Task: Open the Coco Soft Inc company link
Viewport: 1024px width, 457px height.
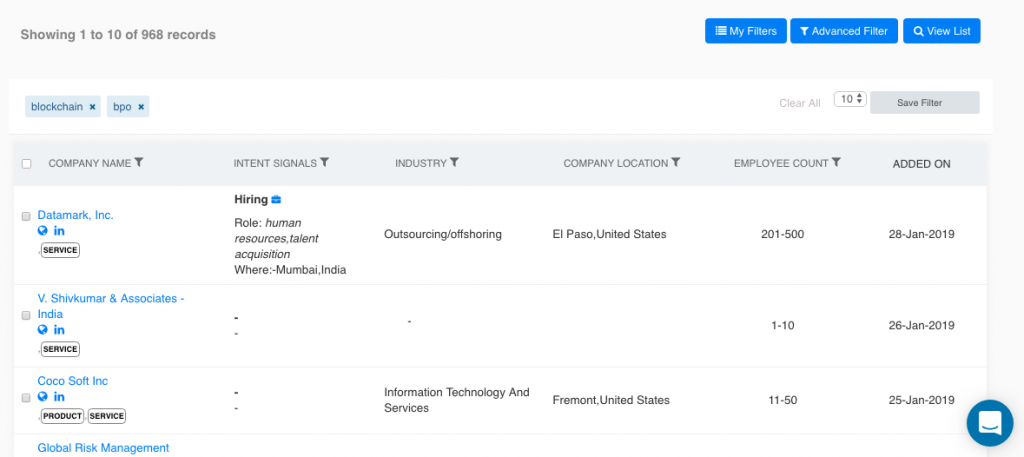Action: coord(72,381)
